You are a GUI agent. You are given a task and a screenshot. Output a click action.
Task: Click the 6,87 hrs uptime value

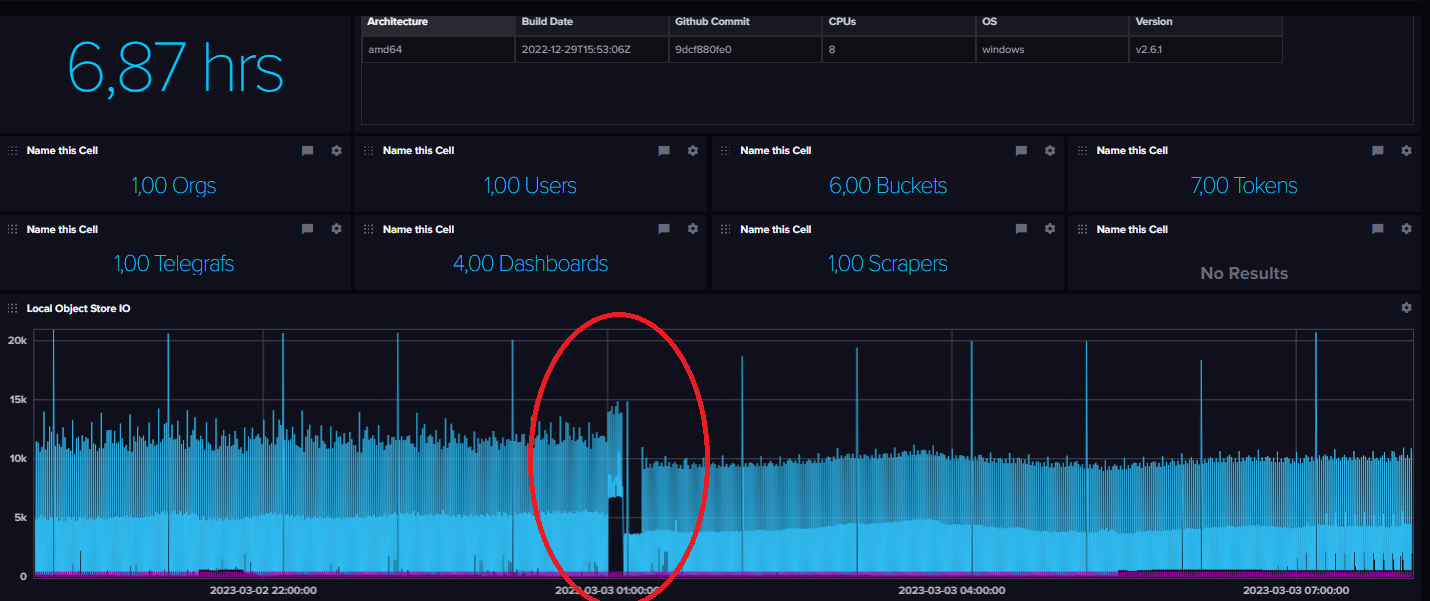(x=175, y=68)
